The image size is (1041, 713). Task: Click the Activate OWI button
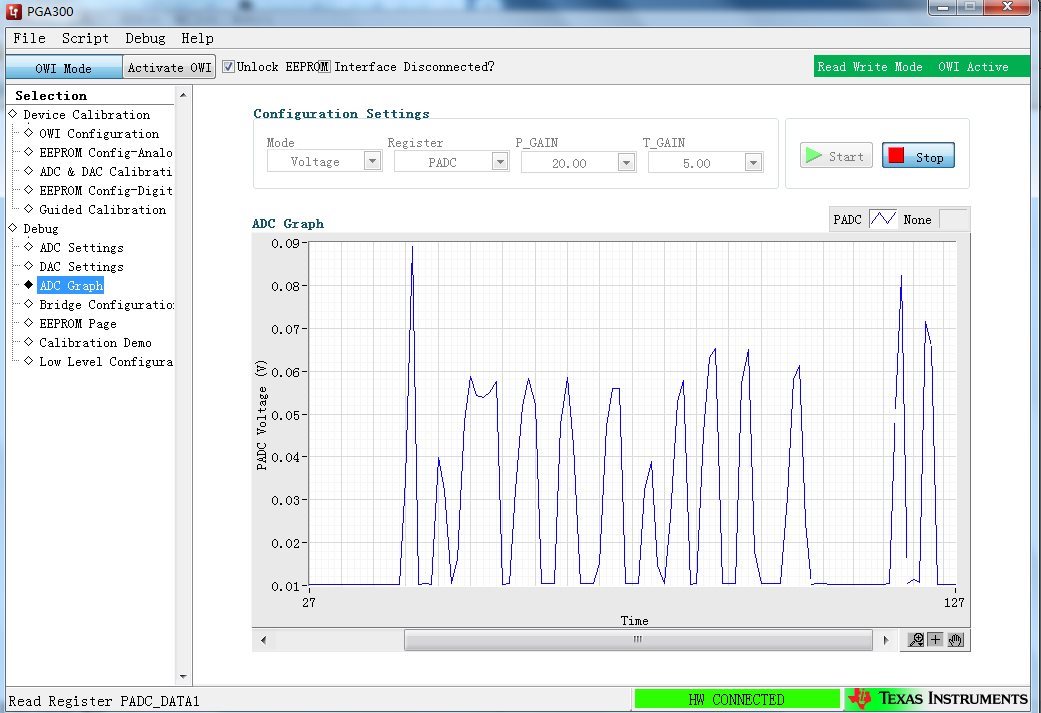coord(169,68)
